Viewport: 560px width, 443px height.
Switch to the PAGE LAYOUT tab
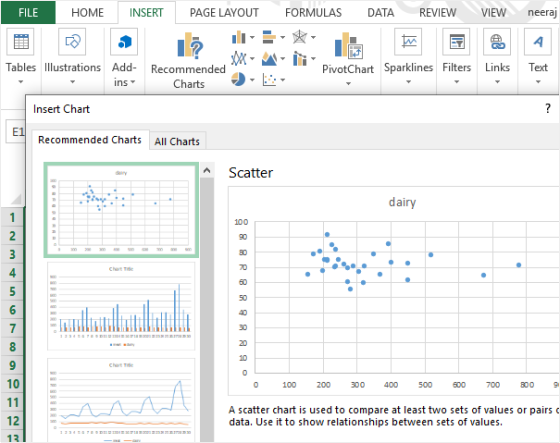[x=224, y=13]
